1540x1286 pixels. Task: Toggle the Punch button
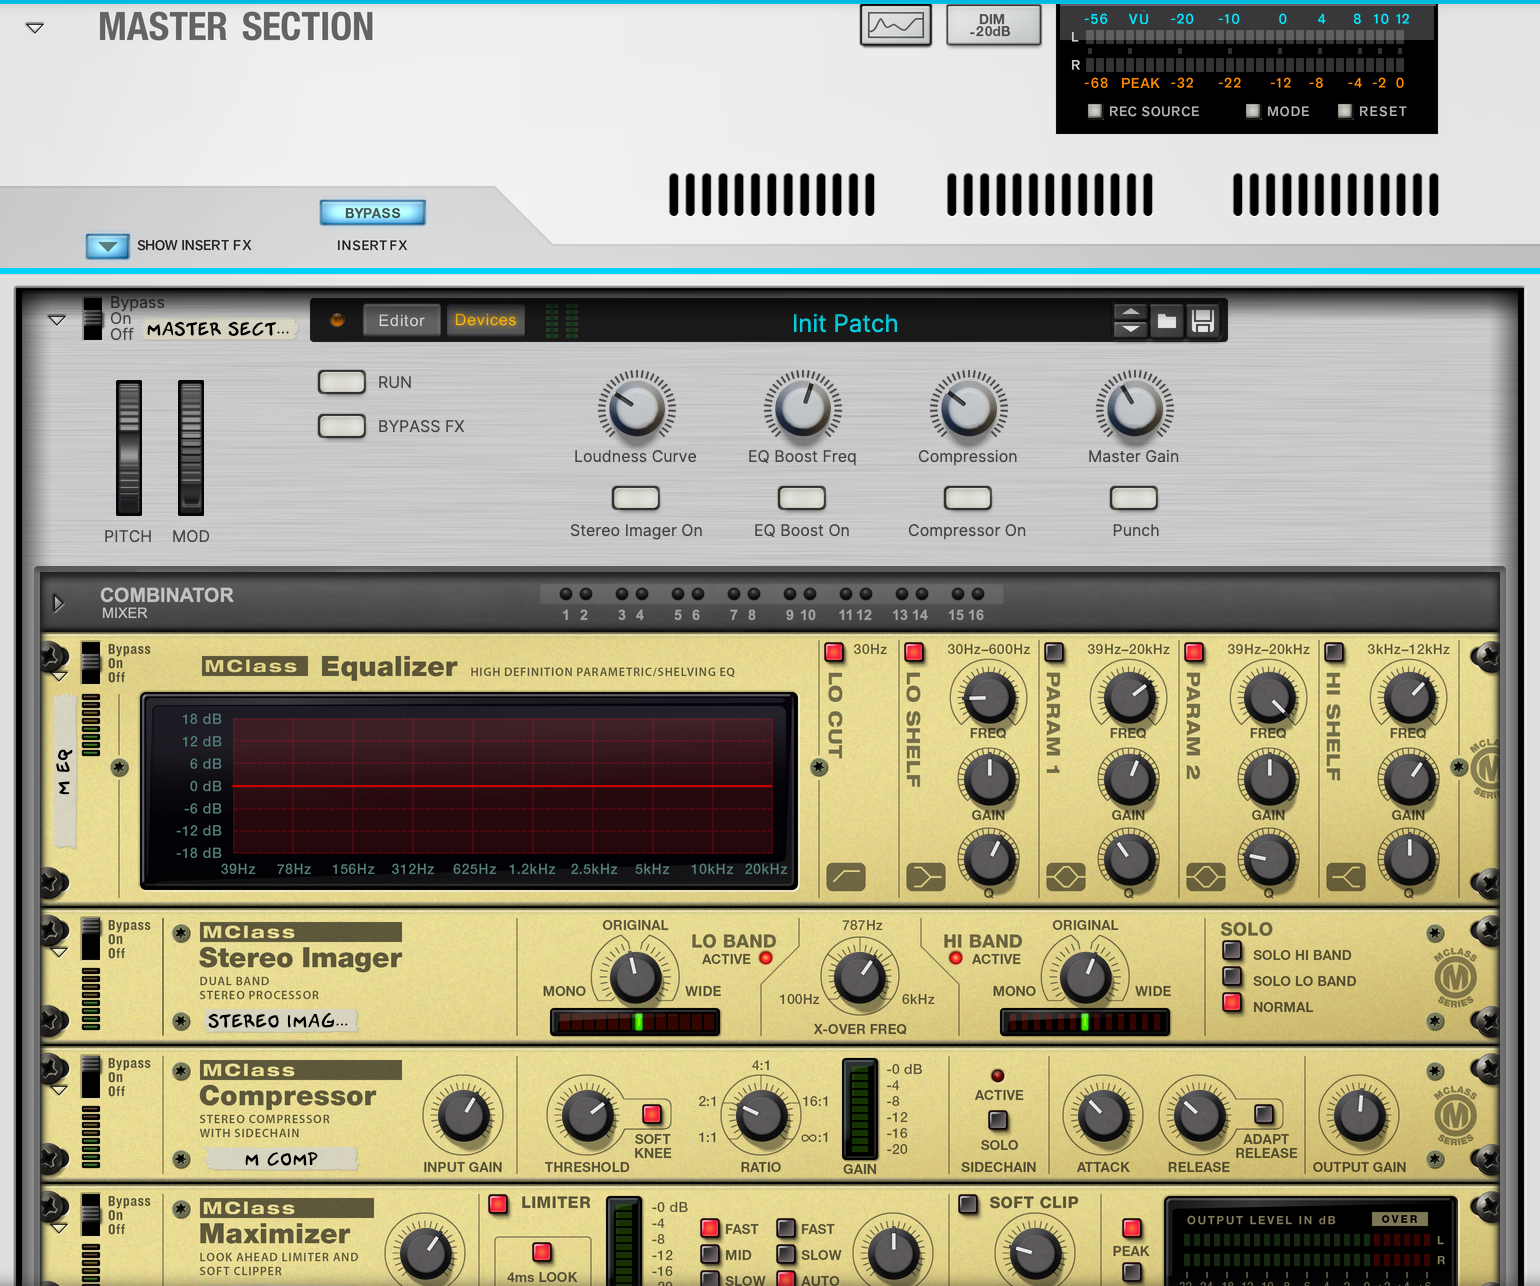[x=1134, y=497]
